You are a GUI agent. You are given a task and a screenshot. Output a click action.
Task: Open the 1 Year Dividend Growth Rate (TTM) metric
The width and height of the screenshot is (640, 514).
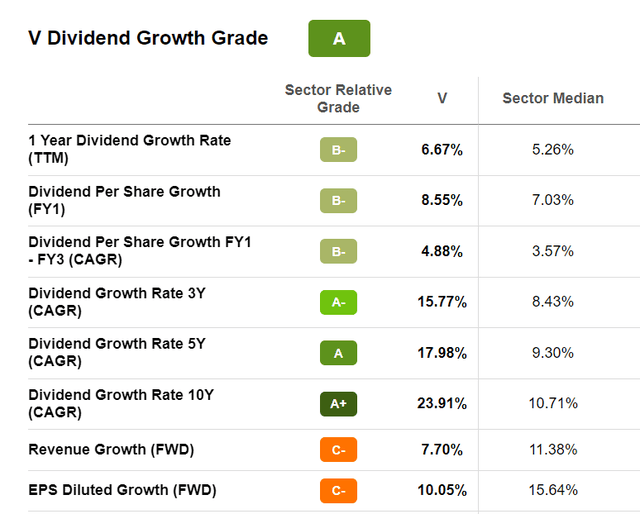pos(129,149)
